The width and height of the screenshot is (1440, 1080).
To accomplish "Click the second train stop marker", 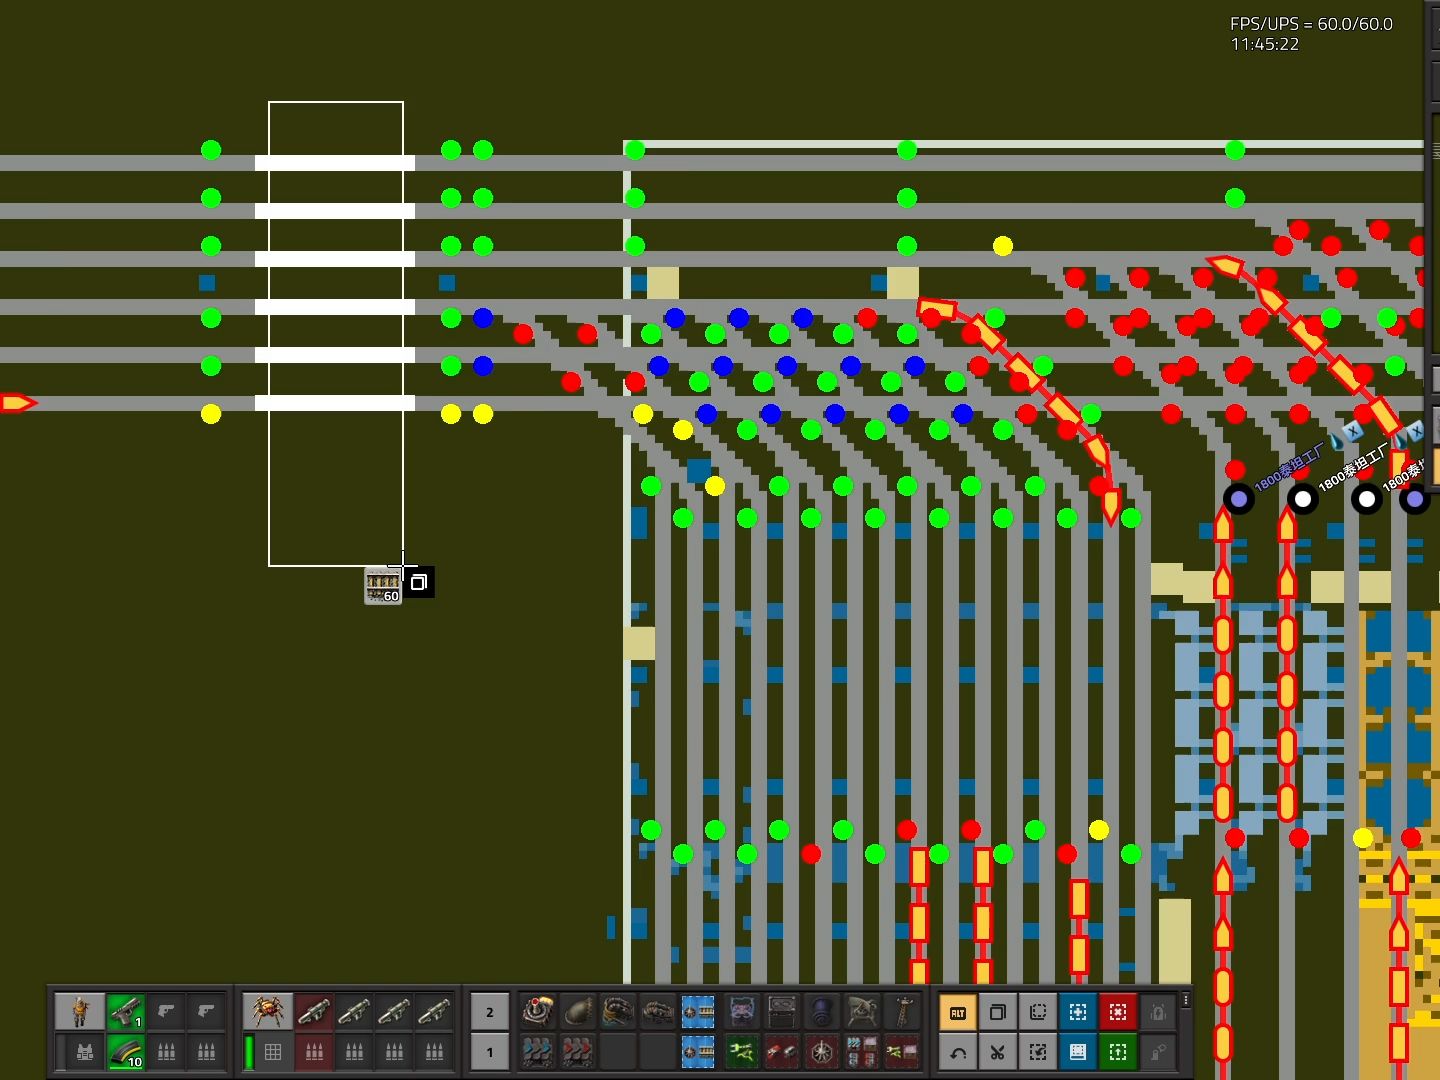I will coord(1303,498).
